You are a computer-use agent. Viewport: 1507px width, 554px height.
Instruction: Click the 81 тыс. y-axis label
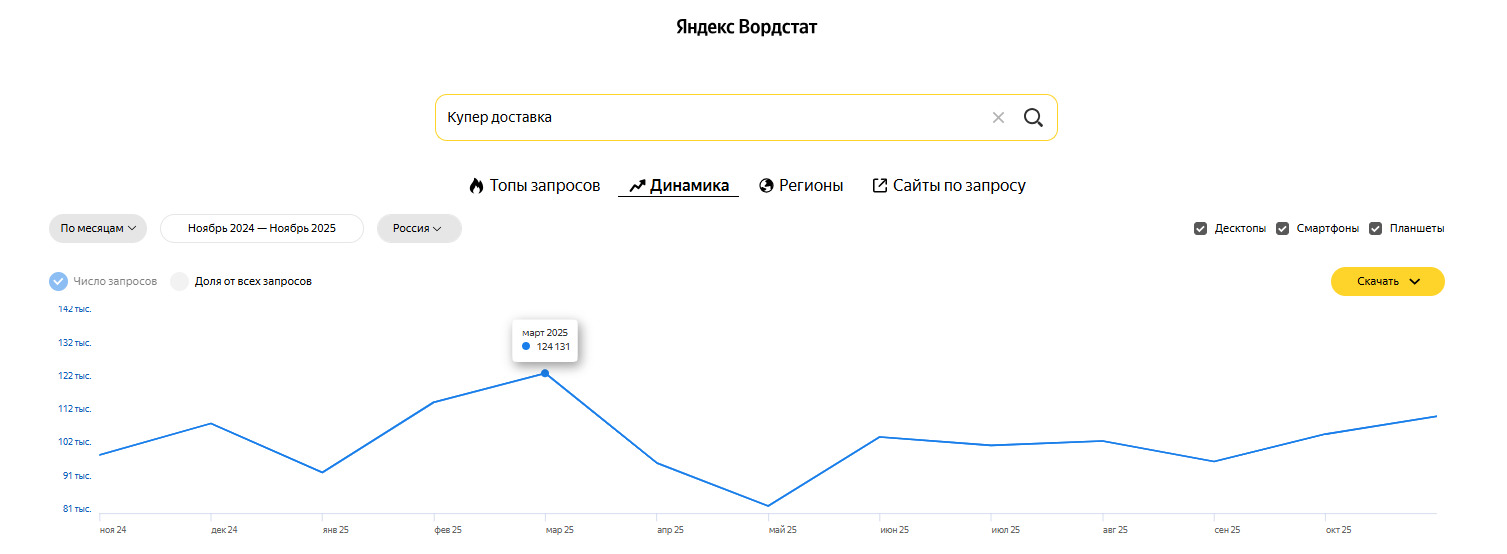77,509
